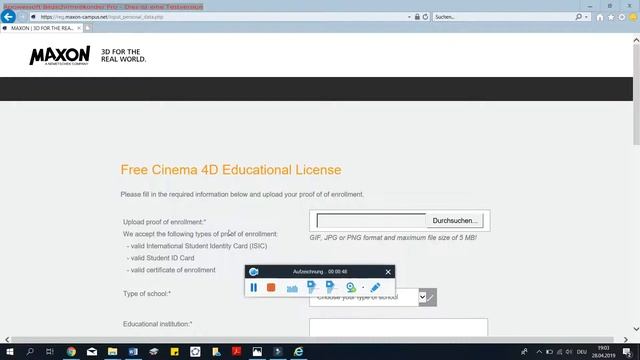Open the Type of school dropdown
The image size is (640, 360).
(x=373, y=297)
